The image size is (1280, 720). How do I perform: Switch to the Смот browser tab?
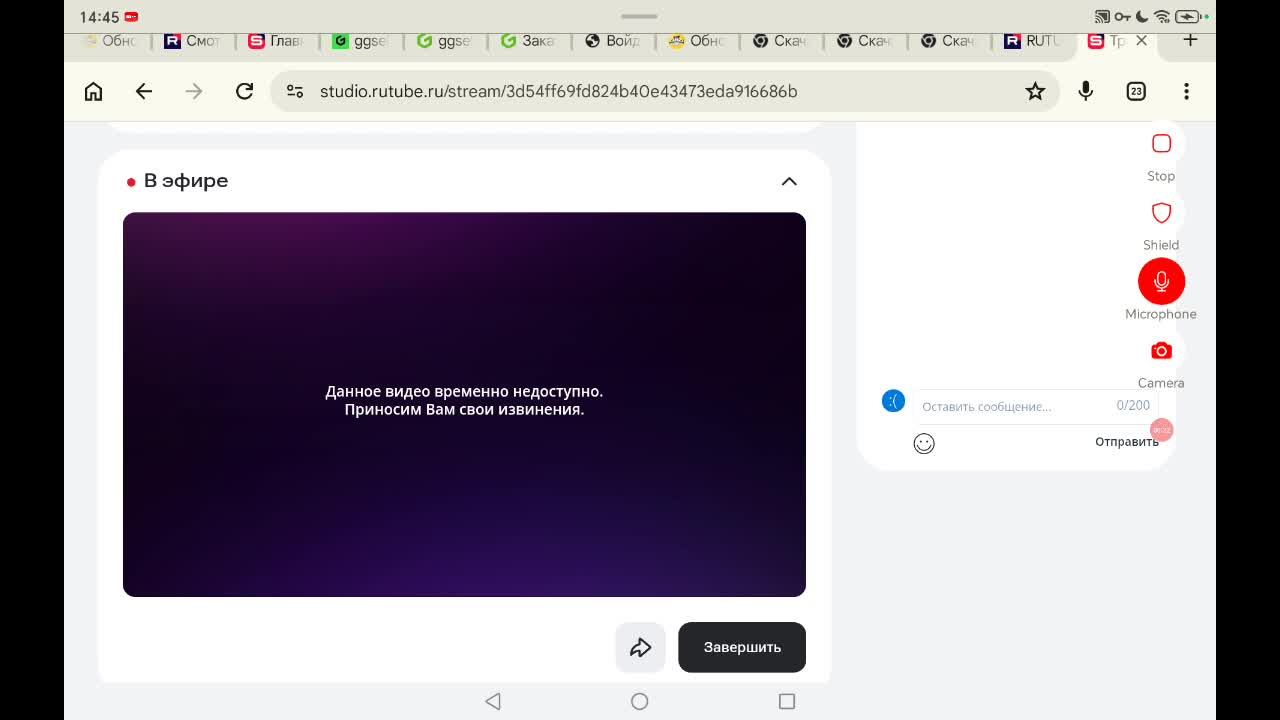tap(192, 41)
